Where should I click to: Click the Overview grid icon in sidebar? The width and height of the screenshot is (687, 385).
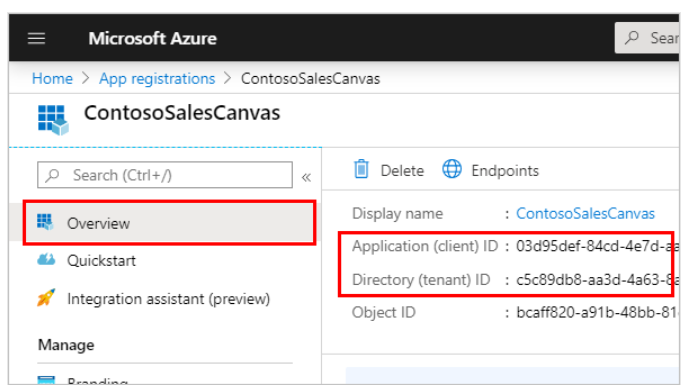[45, 222]
